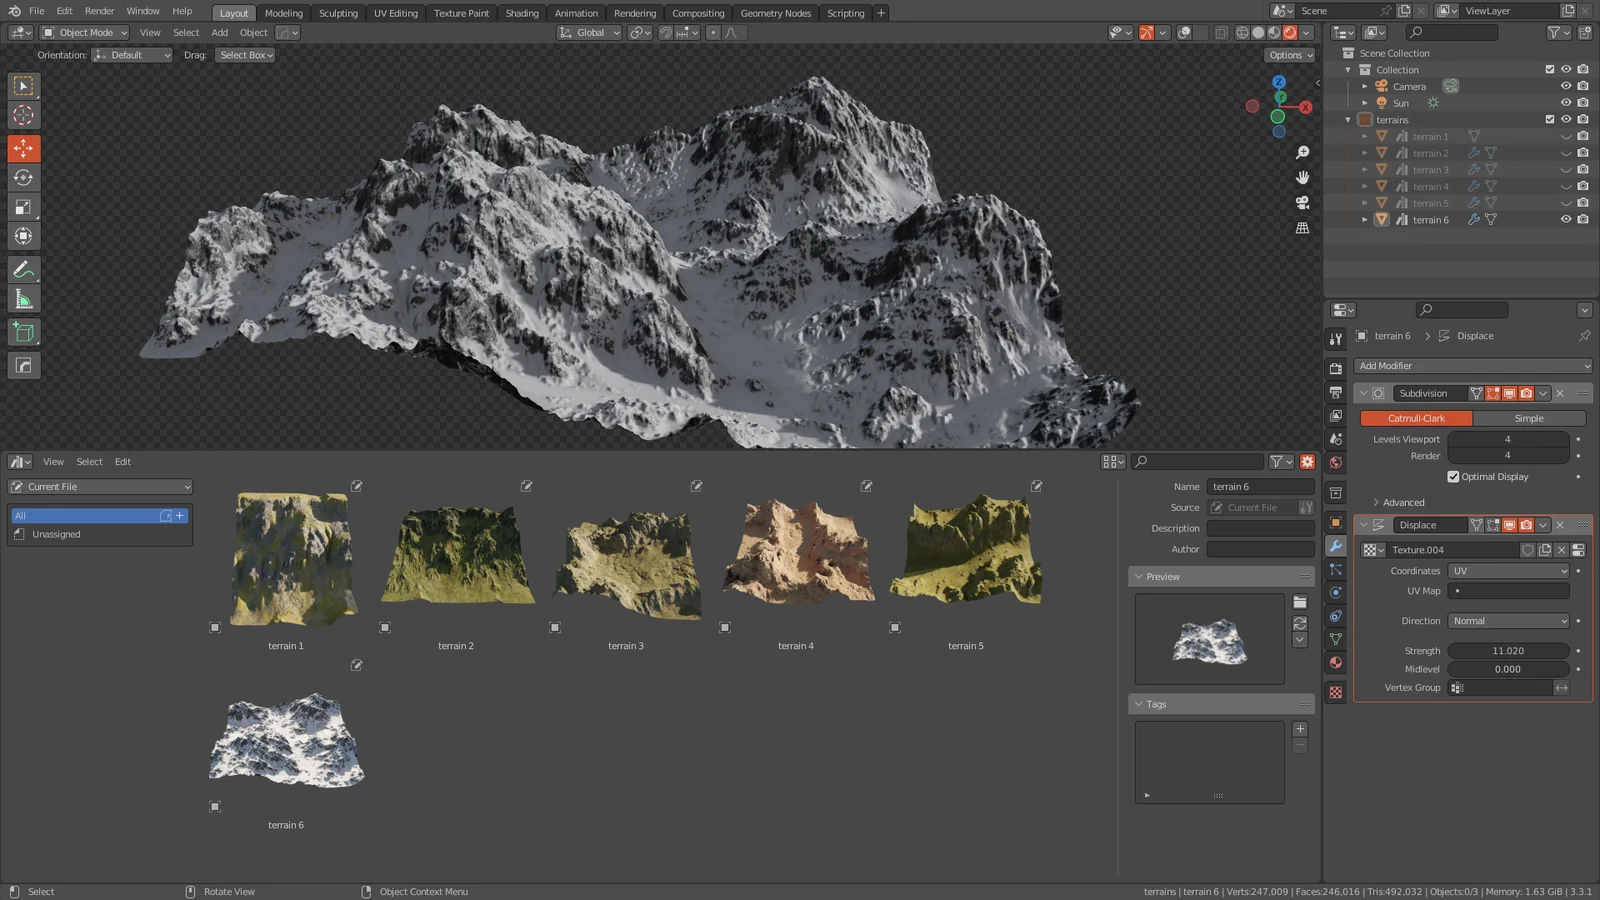Viewport: 1600px width, 900px height.
Task: Hide terrain 3 in the outliner
Action: pos(1565,170)
